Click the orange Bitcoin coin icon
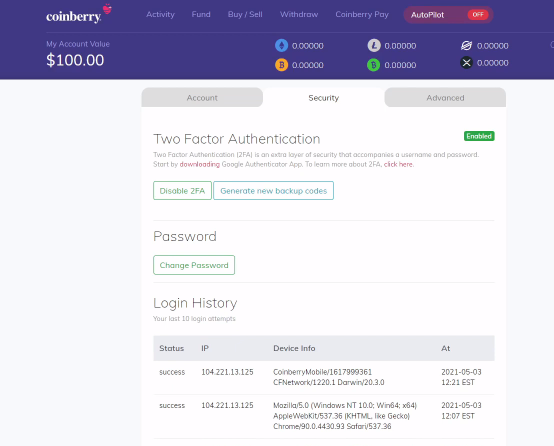The height and width of the screenshot is (446, 554). click(x=282, y=65)
